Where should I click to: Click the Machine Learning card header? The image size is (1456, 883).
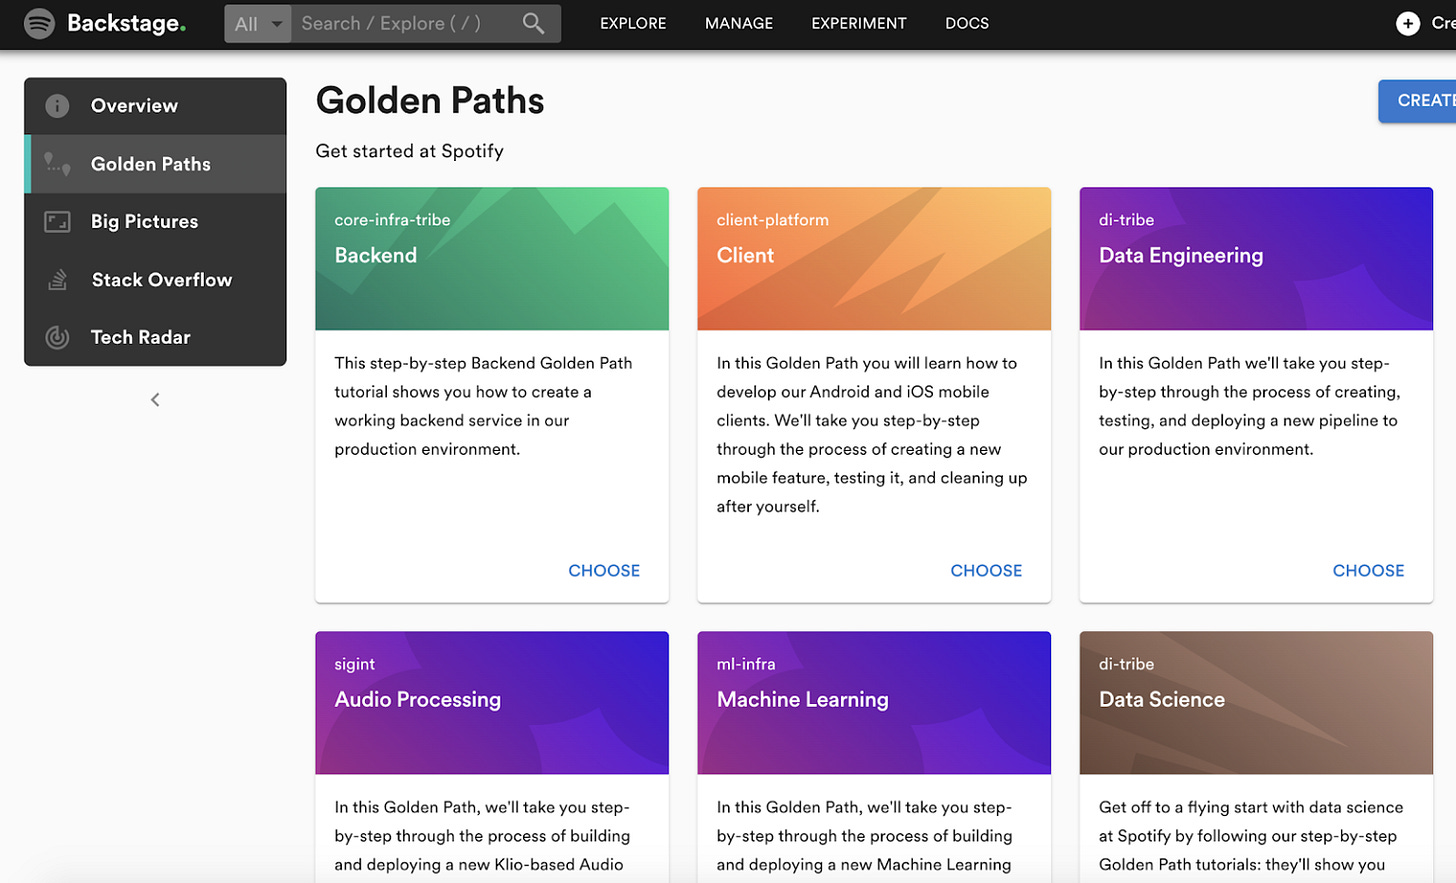coord(874,703)
